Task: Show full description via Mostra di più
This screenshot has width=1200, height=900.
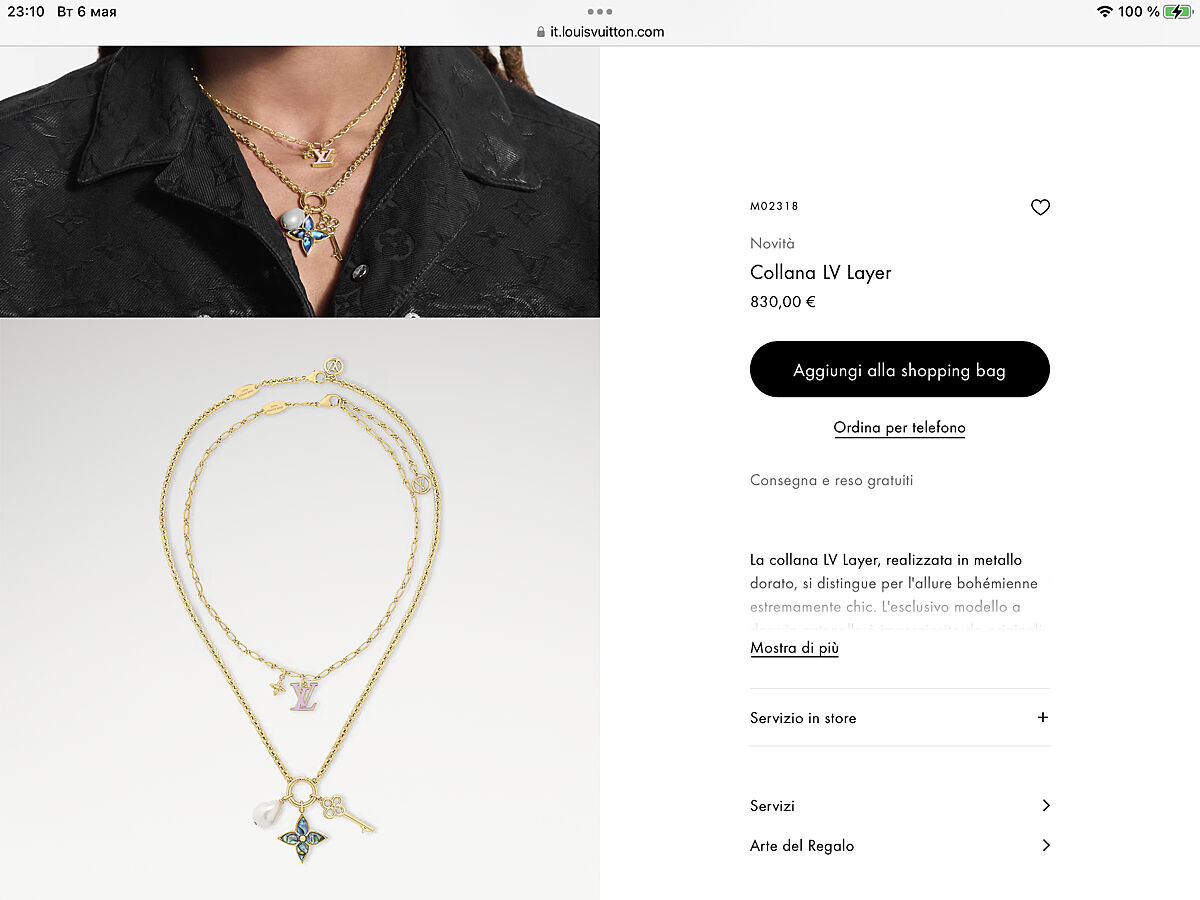Action: tap(794, 648)
